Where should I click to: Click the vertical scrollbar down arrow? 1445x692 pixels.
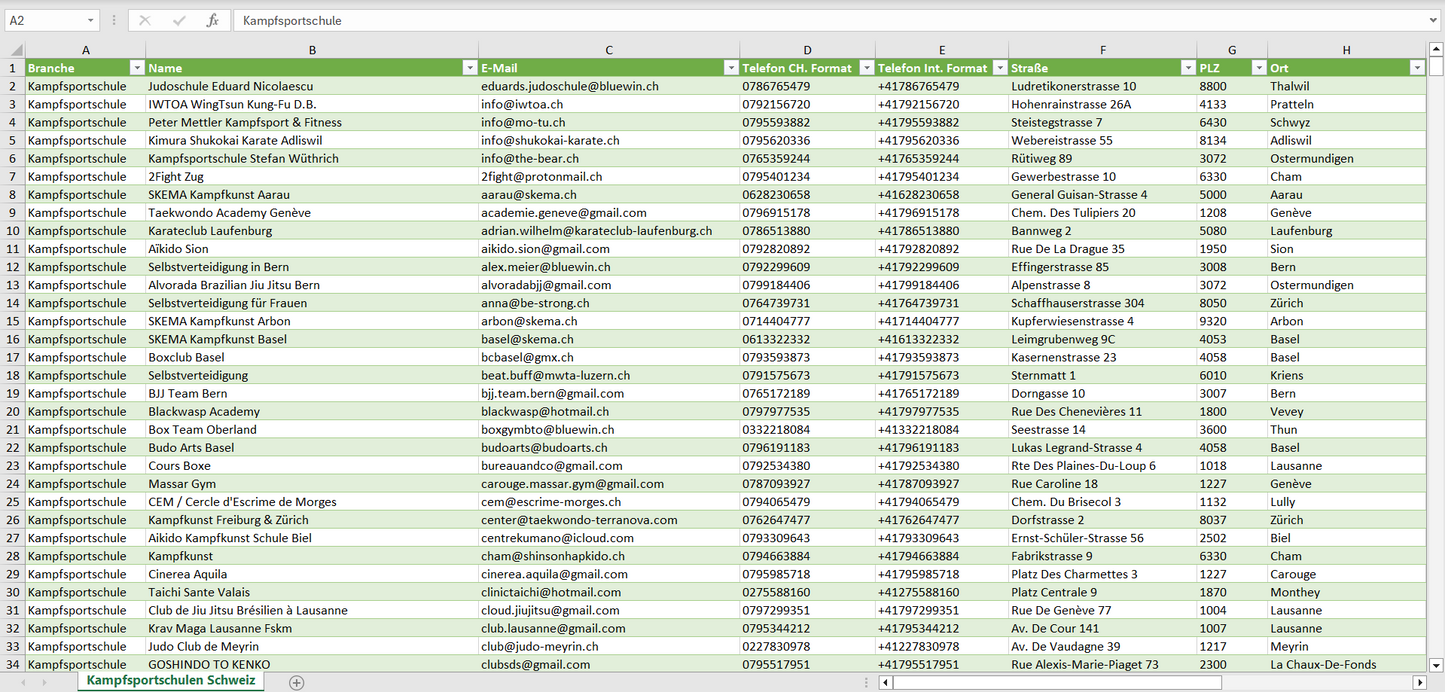(1436, 664)
